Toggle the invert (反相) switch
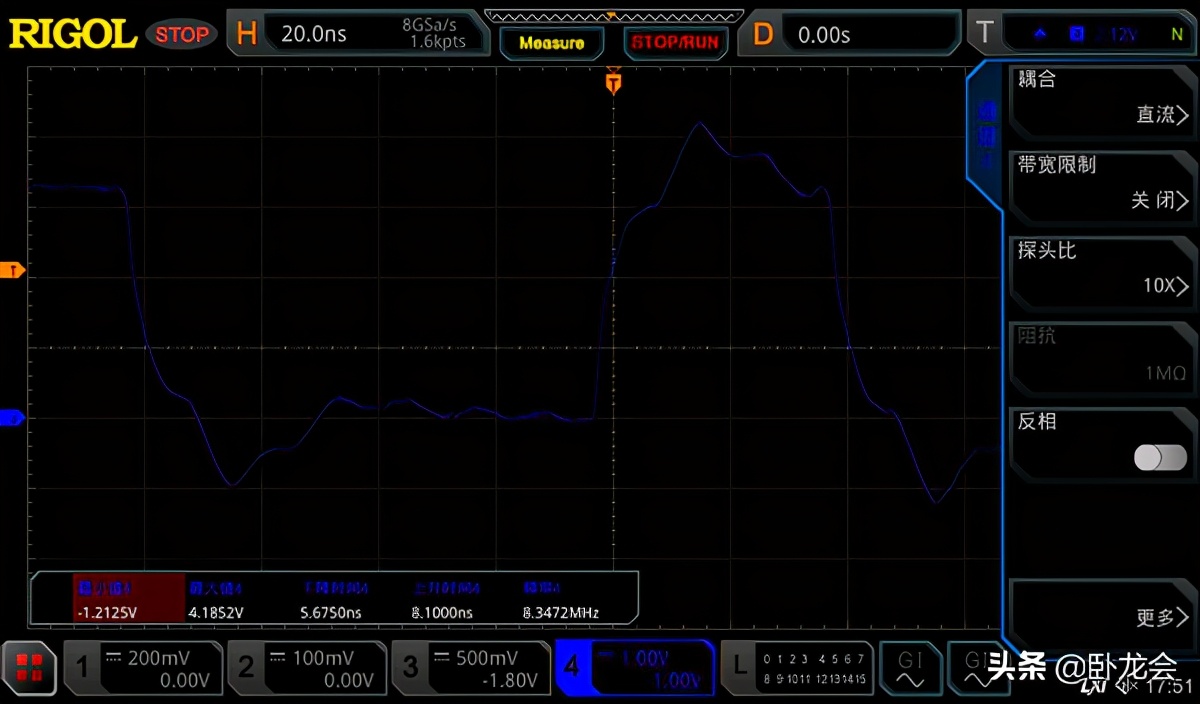1200x704 pixels. click(x=1160, y=457)
